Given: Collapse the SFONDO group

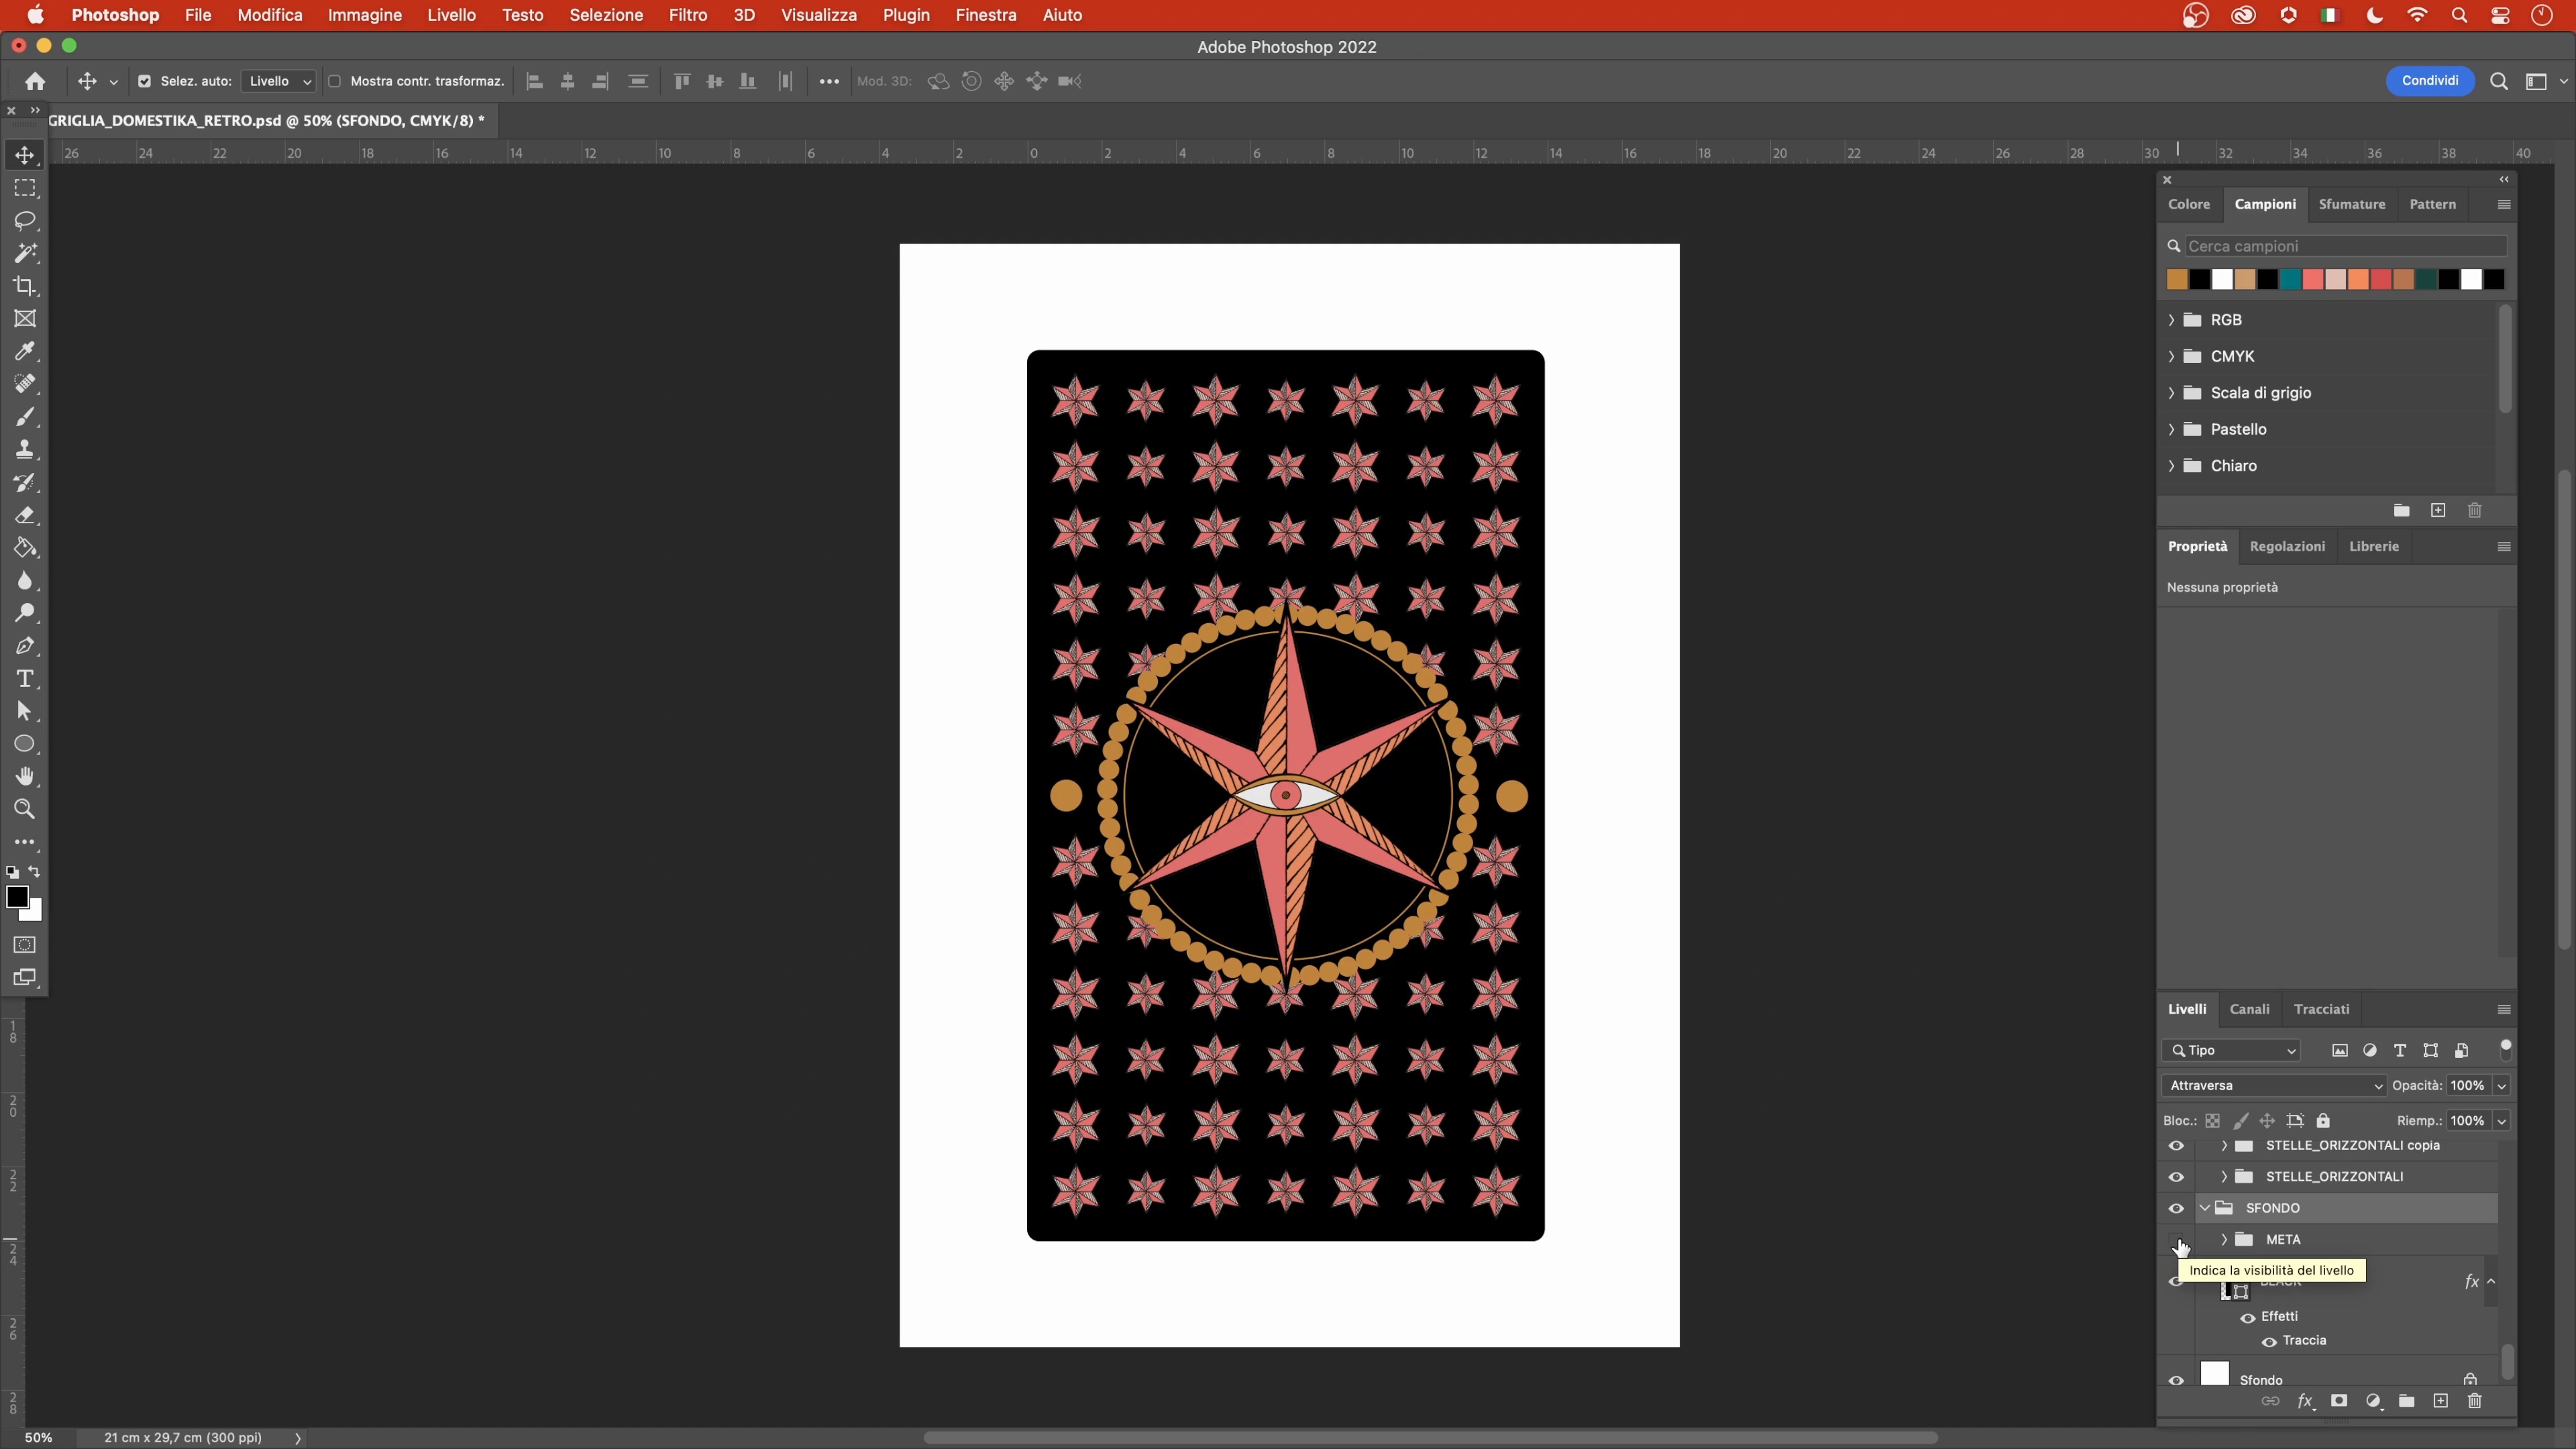Looking at the screenshot, I should click(x=2204, y=1208).
